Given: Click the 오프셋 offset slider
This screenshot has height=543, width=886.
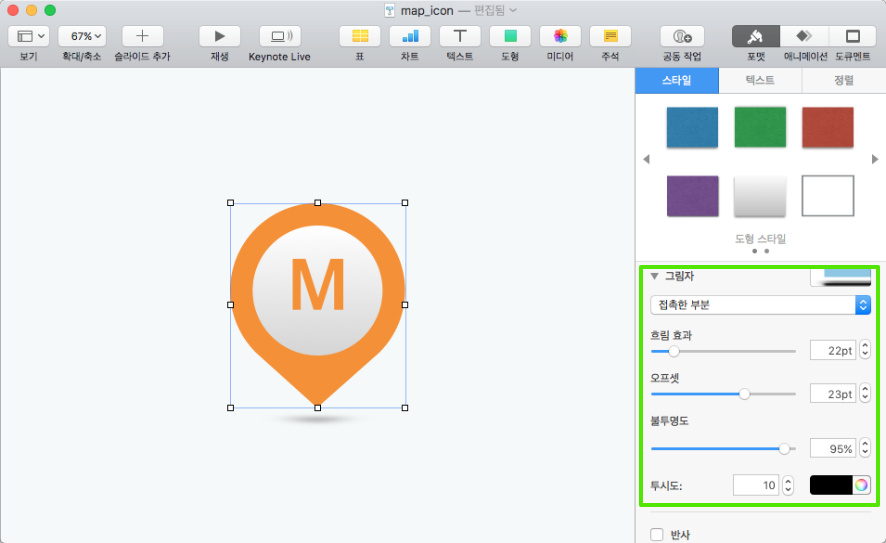Looking at the screenshot, I should coord(723,394).
